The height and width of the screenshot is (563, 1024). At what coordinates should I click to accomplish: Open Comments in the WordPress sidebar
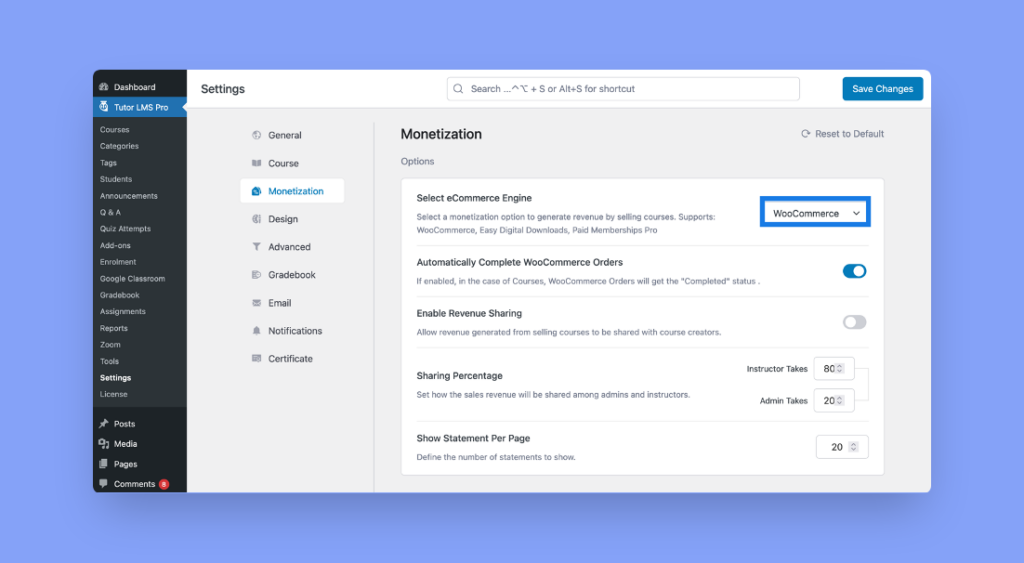pyautogui.click(x=134, y=484)
